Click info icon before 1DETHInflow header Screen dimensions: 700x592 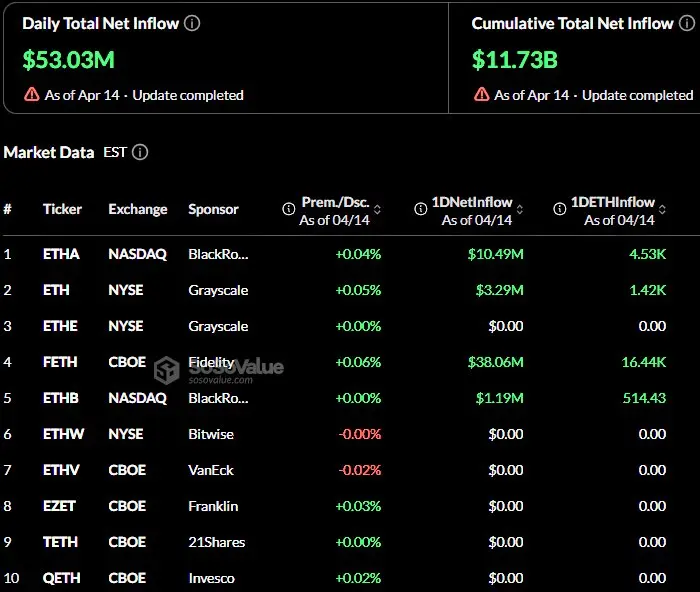tap(560, 208)
